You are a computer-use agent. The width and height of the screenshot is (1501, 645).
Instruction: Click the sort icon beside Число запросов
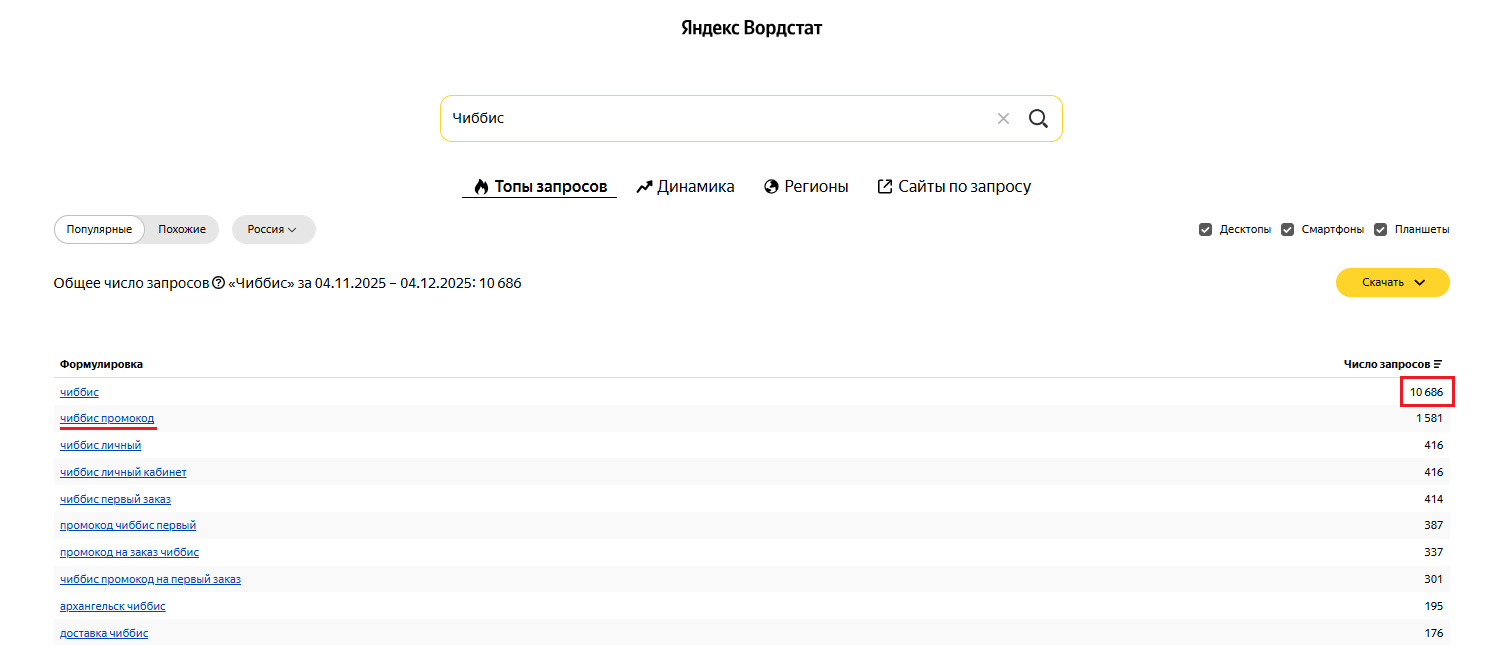coord(1438,364)
